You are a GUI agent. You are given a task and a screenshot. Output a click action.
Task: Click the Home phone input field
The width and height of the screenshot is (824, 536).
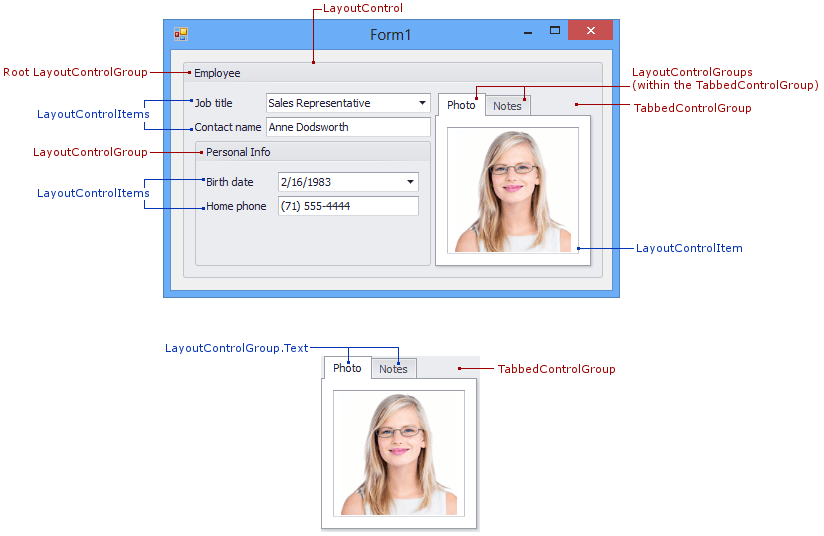point(348,206)
